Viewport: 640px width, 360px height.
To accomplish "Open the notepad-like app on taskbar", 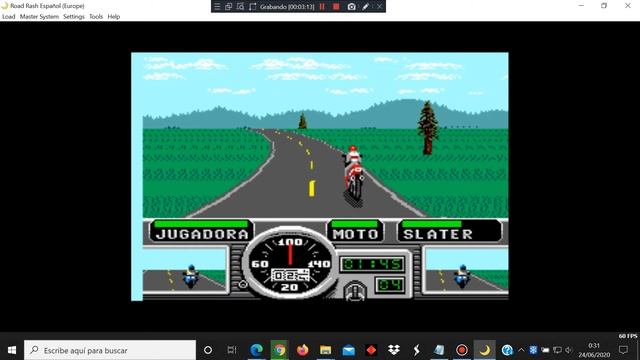I will click(439, 350).
